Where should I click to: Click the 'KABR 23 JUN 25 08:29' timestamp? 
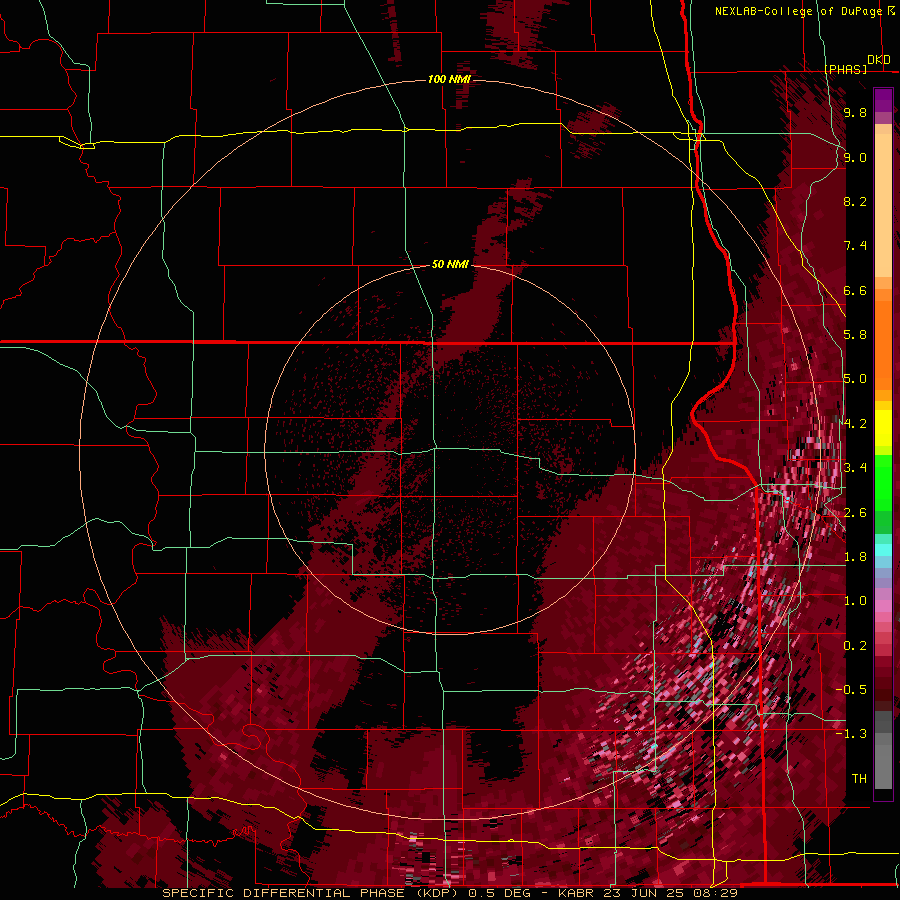click(647, 893)
